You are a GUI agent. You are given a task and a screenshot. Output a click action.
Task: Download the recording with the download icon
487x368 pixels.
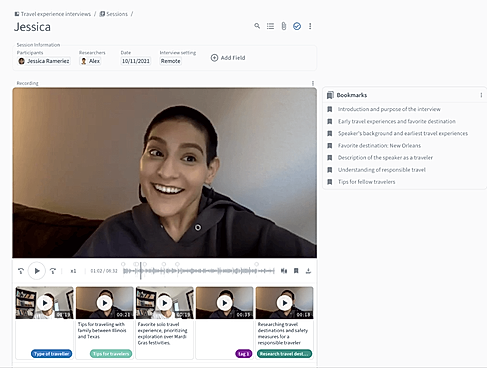point(308,271)
